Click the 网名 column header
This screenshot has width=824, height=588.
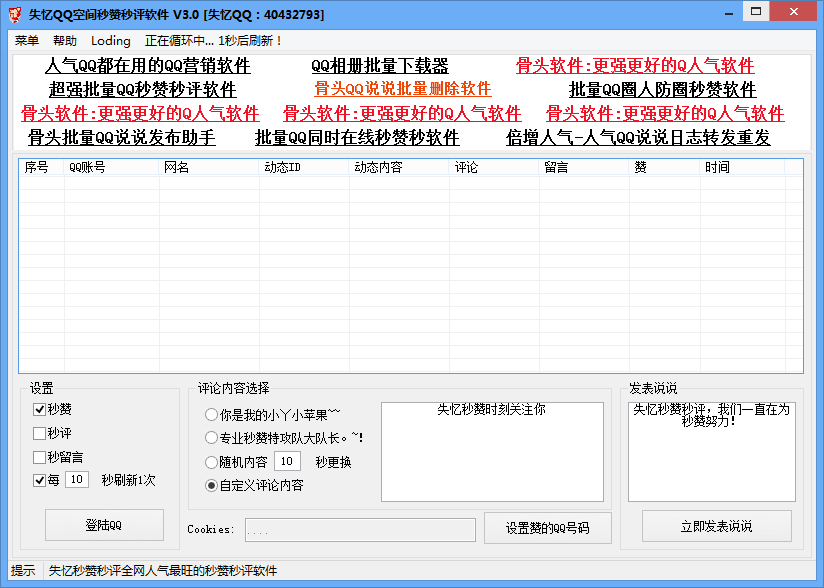click(x=209, y=167)
